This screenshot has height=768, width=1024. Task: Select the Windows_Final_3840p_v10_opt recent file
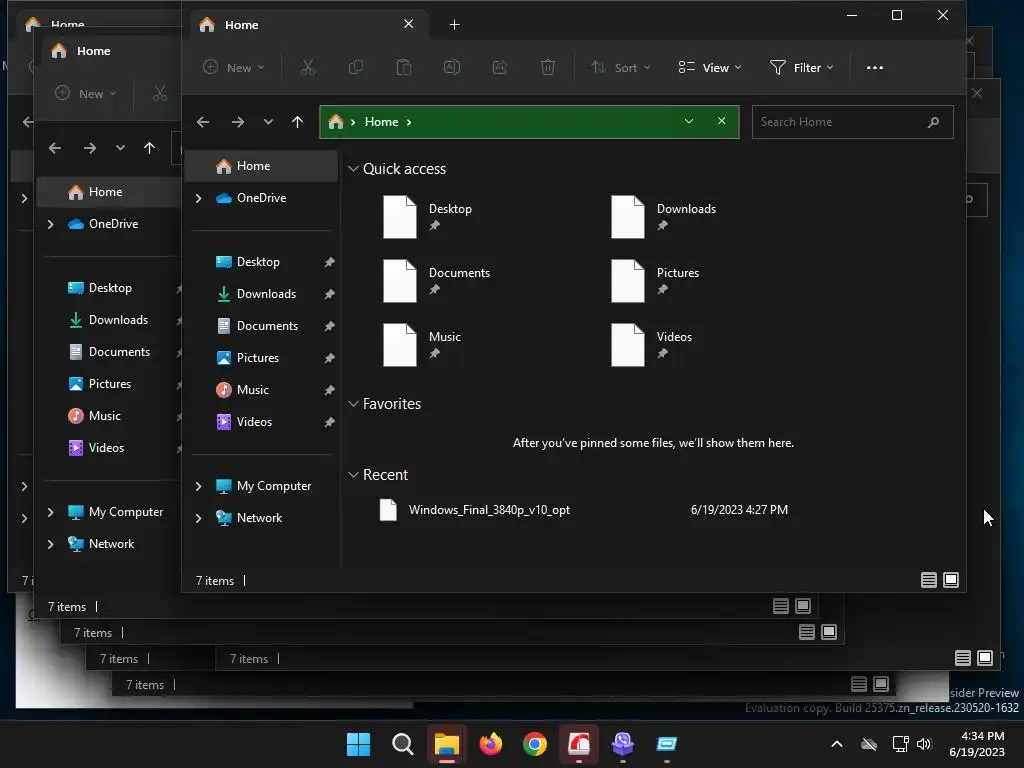pyautogui.click(x=489, y=509)
